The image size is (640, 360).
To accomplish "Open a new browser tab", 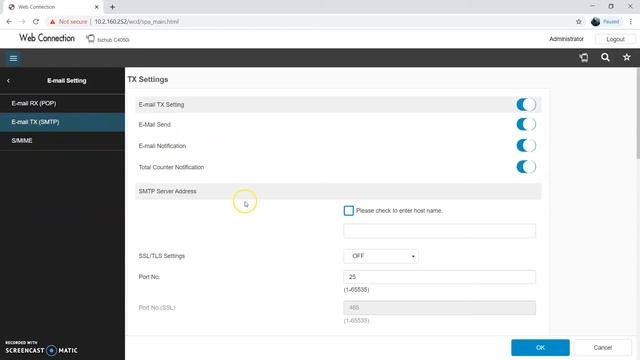I will pyautogui.click(x=112, y=7).
